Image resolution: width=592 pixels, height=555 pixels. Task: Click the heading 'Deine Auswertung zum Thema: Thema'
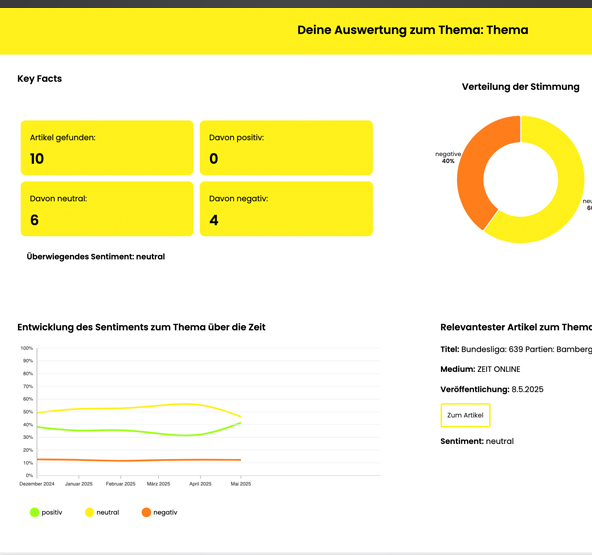413,30
